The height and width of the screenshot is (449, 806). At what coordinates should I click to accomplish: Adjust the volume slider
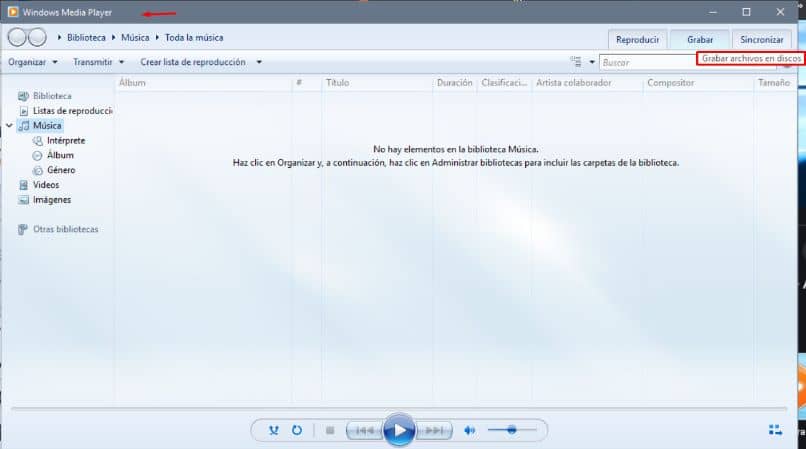pos(512,429)
